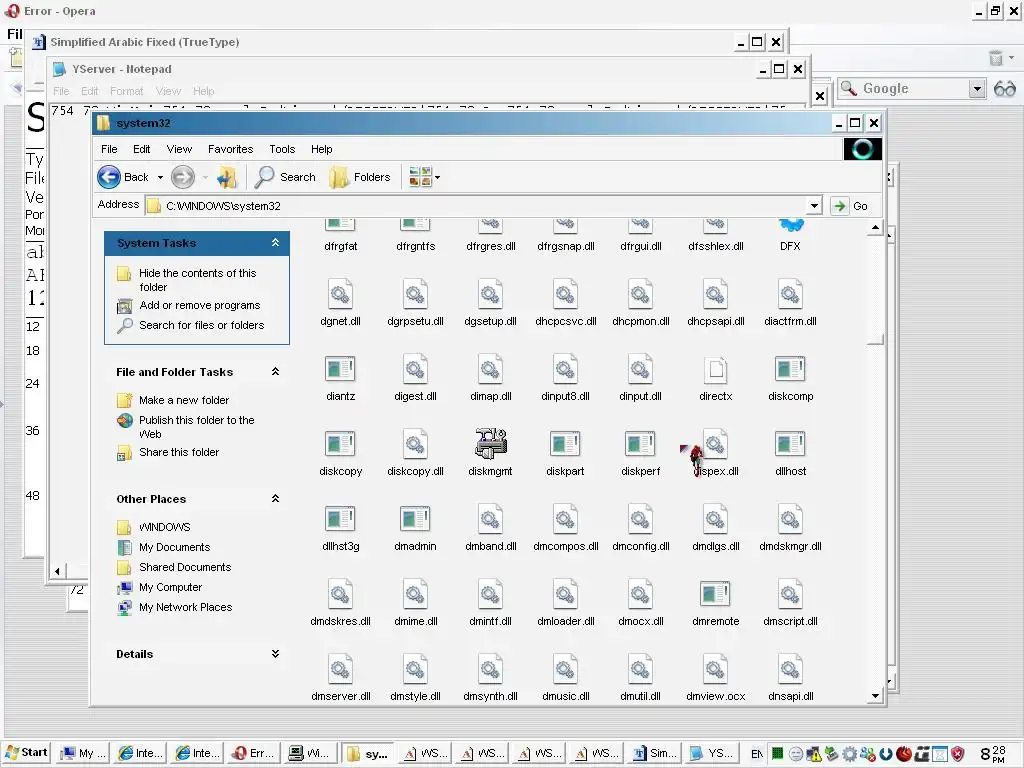
Task: Click the Go button beside address bar
Action: (850, 206)
